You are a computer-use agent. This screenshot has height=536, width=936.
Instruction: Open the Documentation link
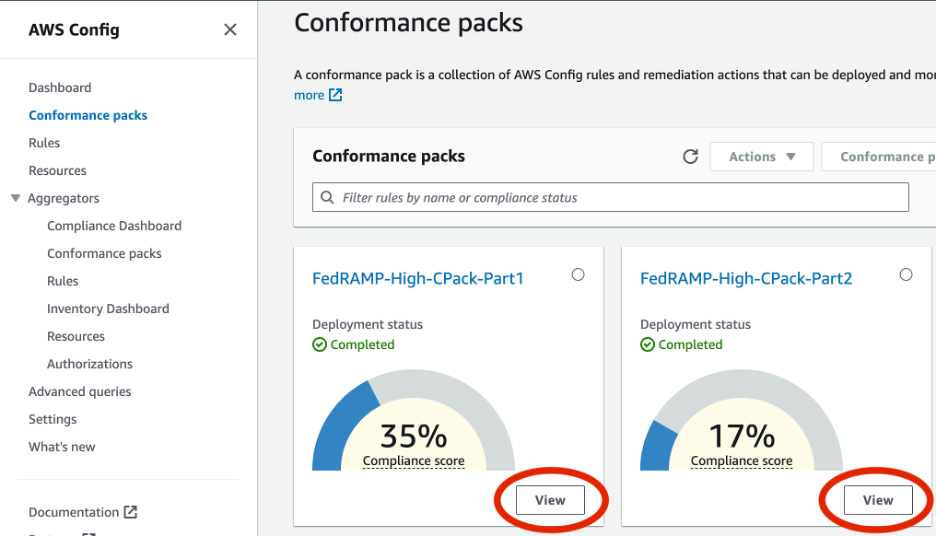tap(73, 512)
